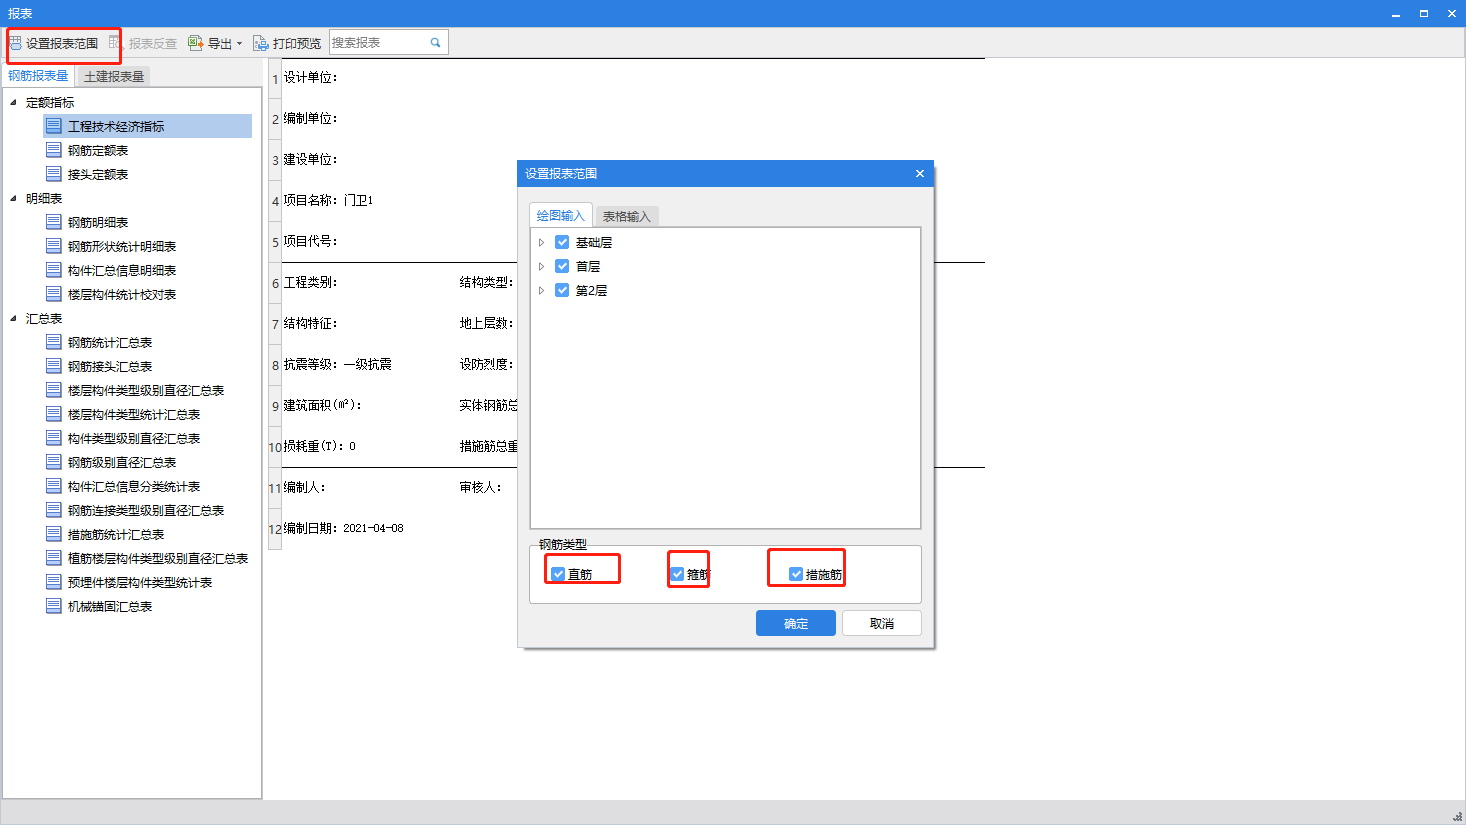Click the 编制日期: 2021-04-08 row
1466x825 pixels.
click(343, 528)
